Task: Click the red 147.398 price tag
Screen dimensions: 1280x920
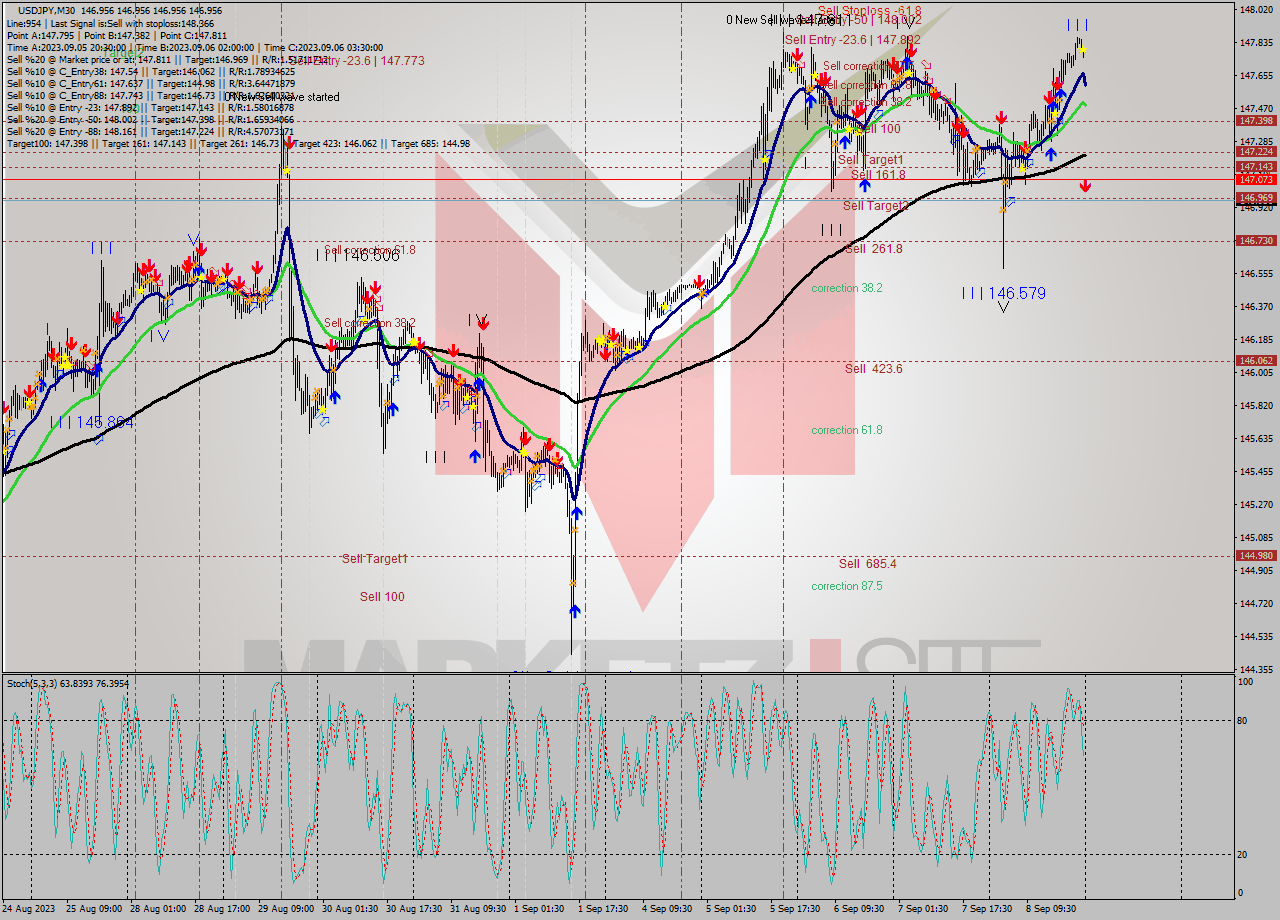Action: click(1256, 121)
